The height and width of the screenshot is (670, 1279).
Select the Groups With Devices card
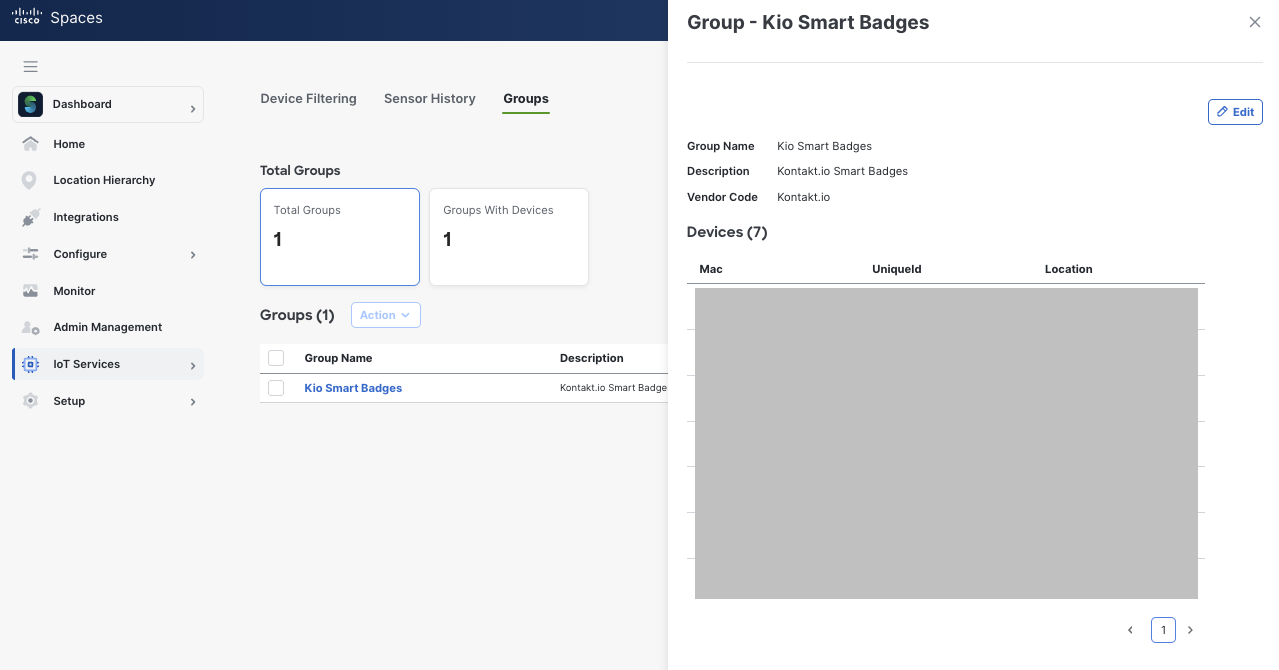coord(508,236)
